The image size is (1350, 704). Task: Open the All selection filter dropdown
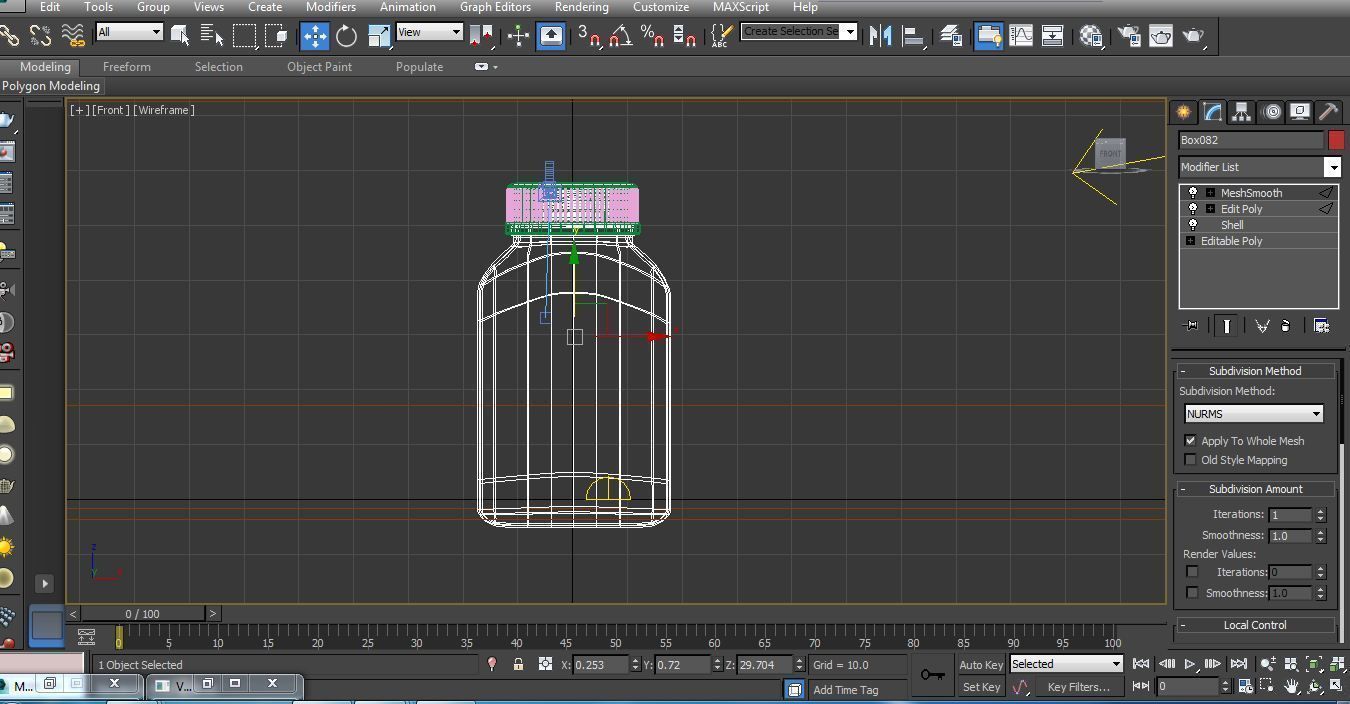pyautogui.click(x=130, y=32)
